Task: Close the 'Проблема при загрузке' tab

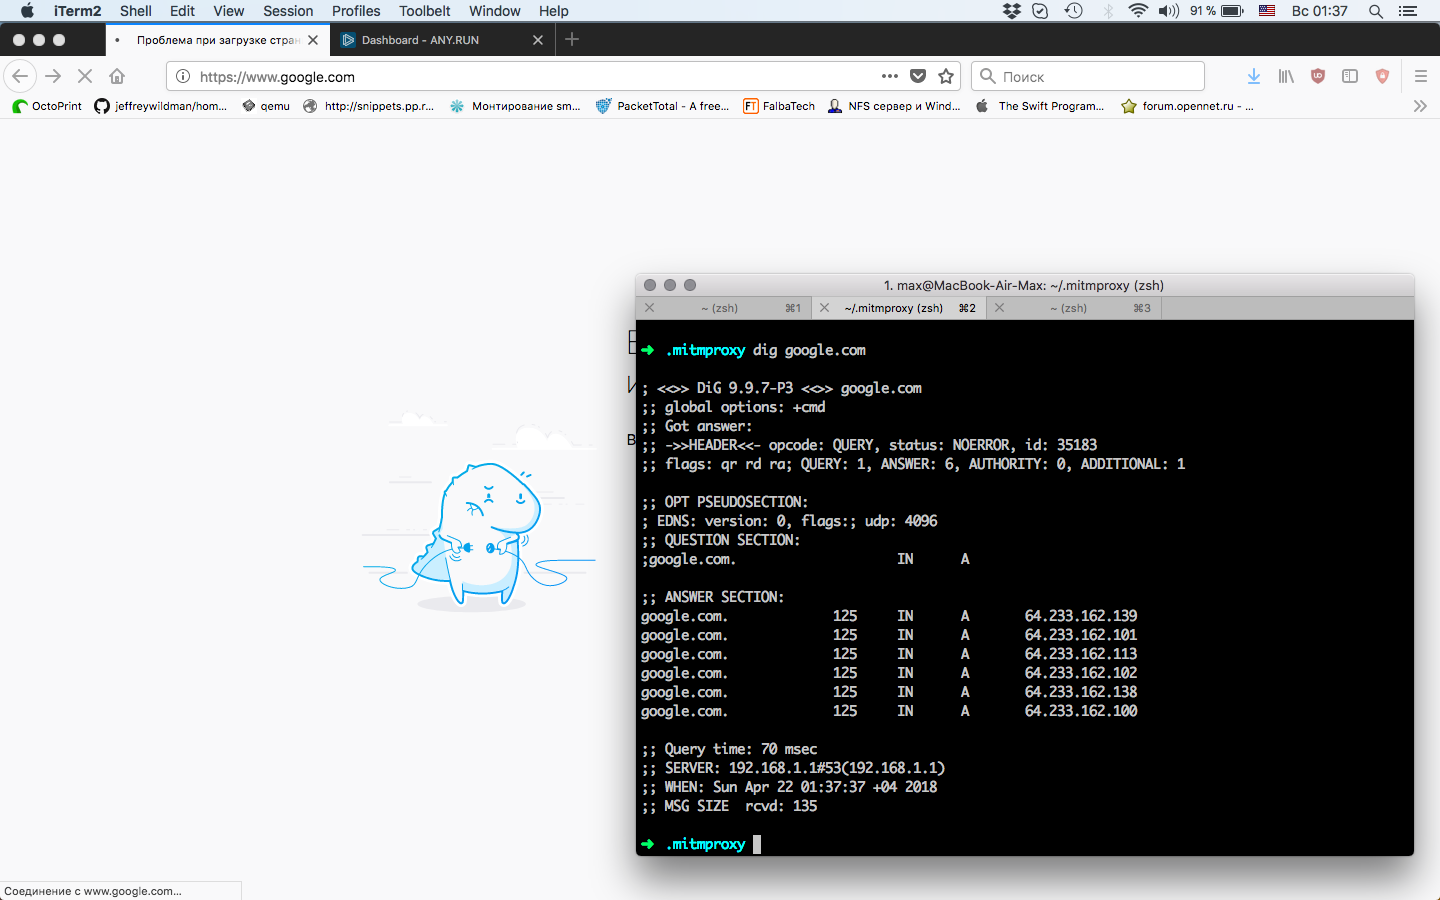Action: tap(313, 40)
